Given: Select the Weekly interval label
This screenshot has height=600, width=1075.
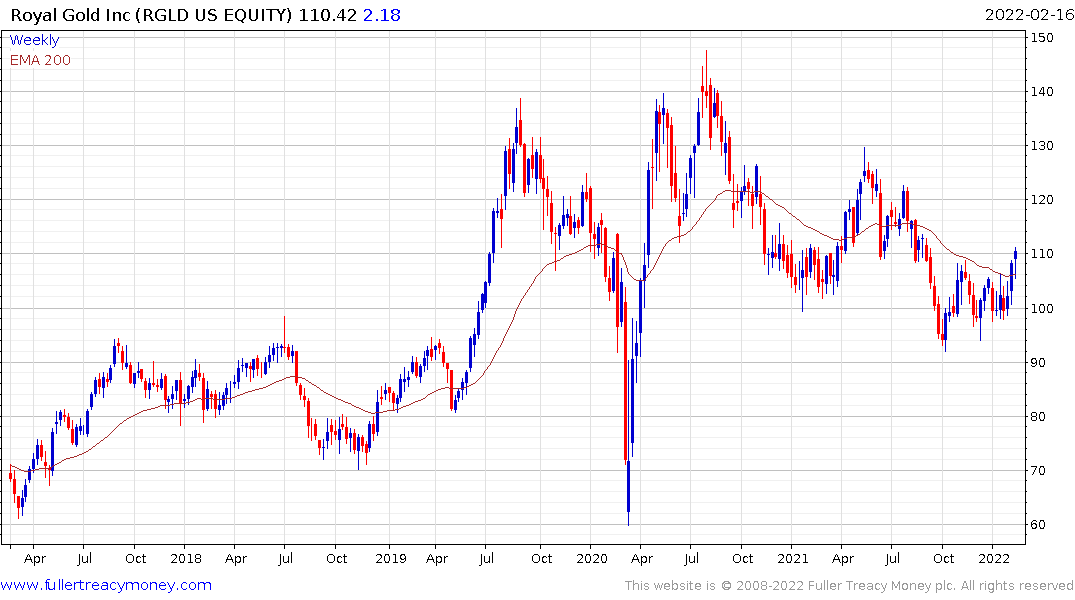Looking at the screenshot, I should tap(34, 40).
